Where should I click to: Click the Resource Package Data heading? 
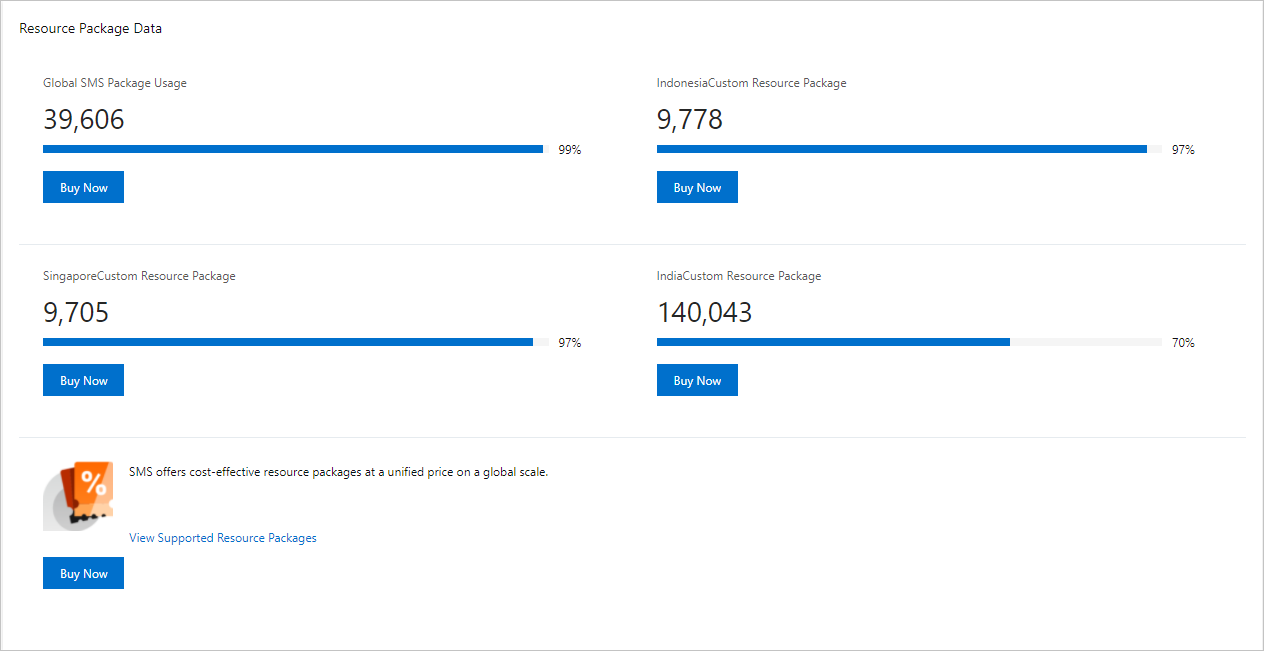point(91,29)
